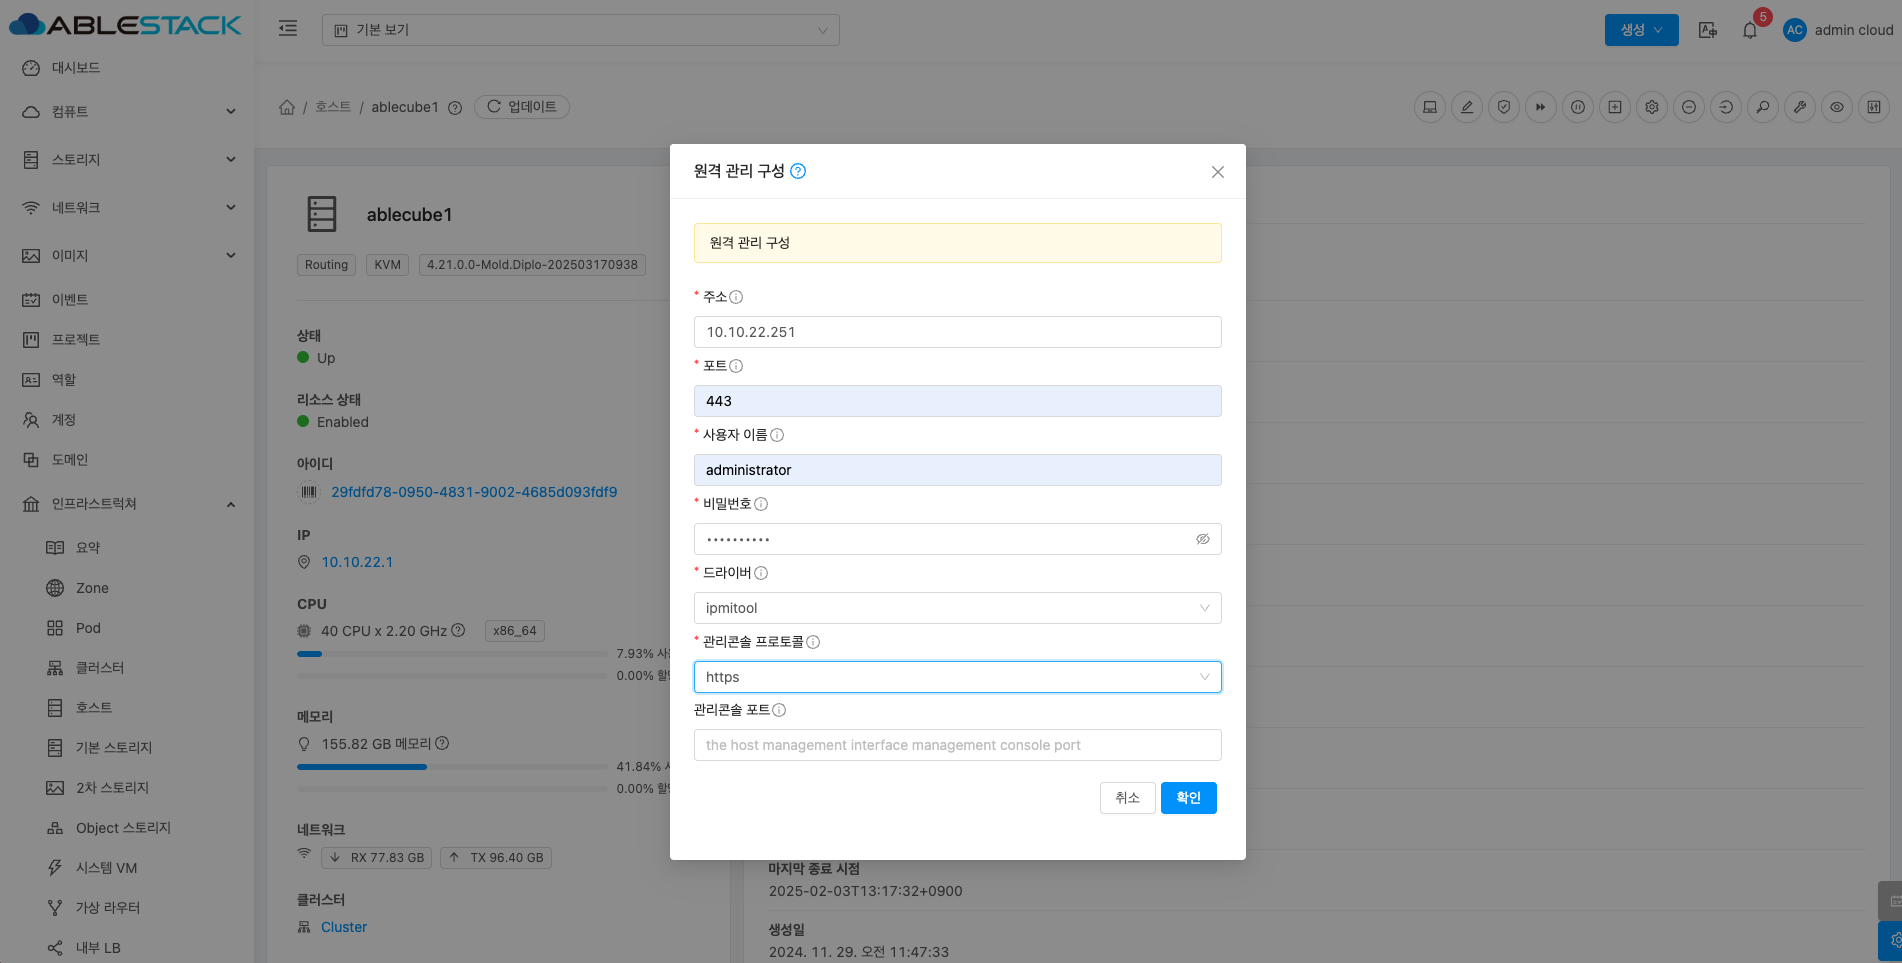
Task: Click the 관리콘솔 포트 input field
Action: pos(957,745)
